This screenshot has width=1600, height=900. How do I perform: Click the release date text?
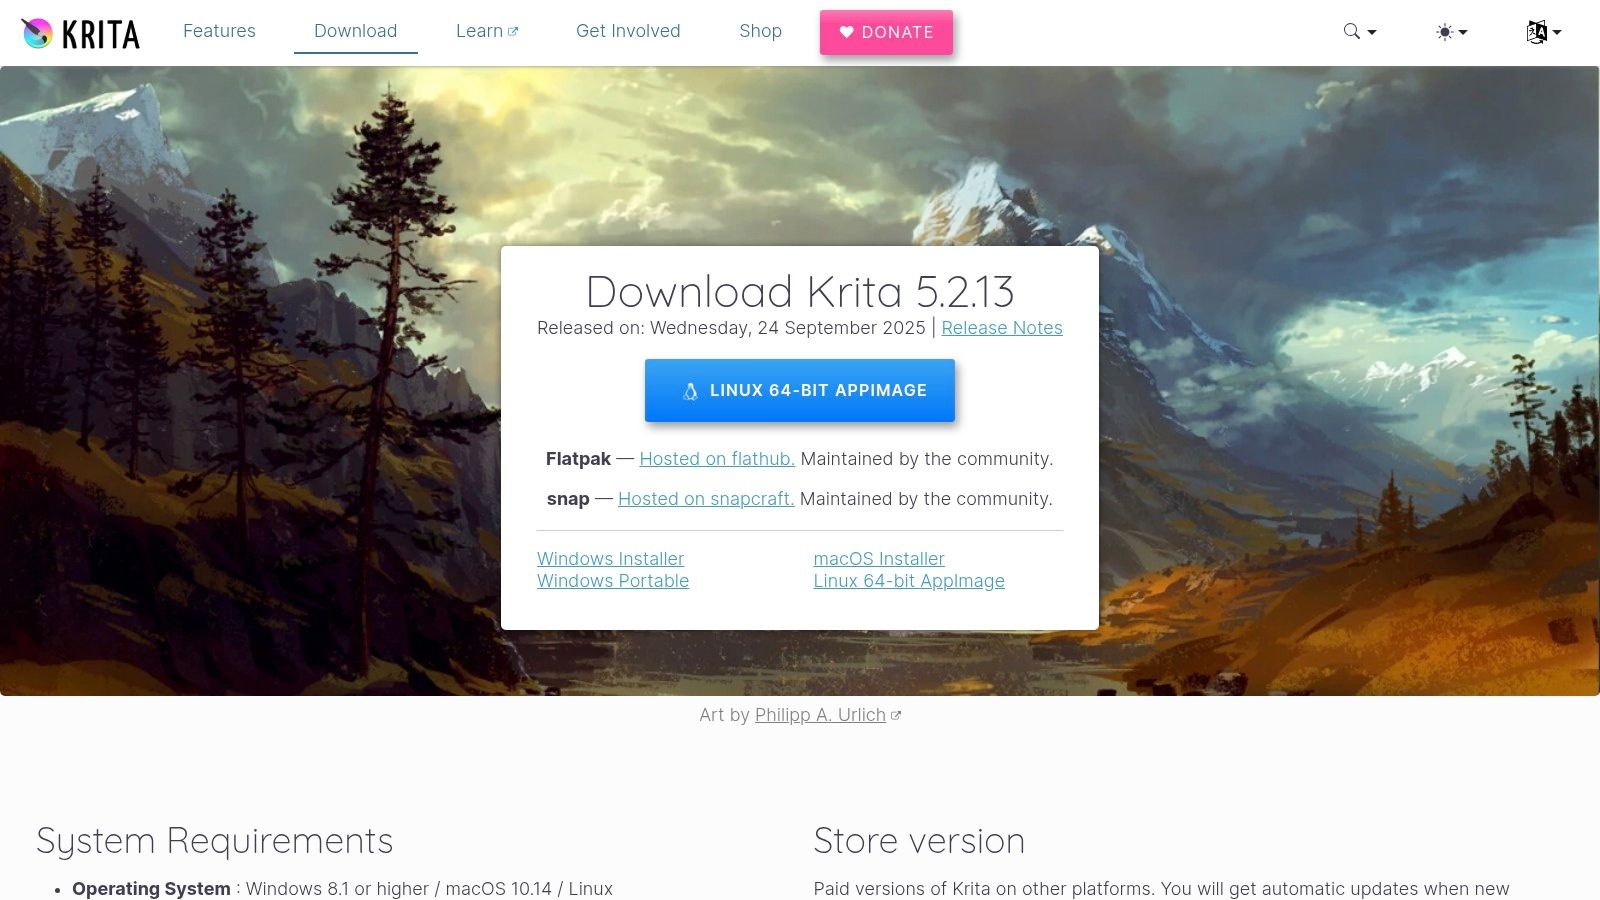[x=731, y=328]
